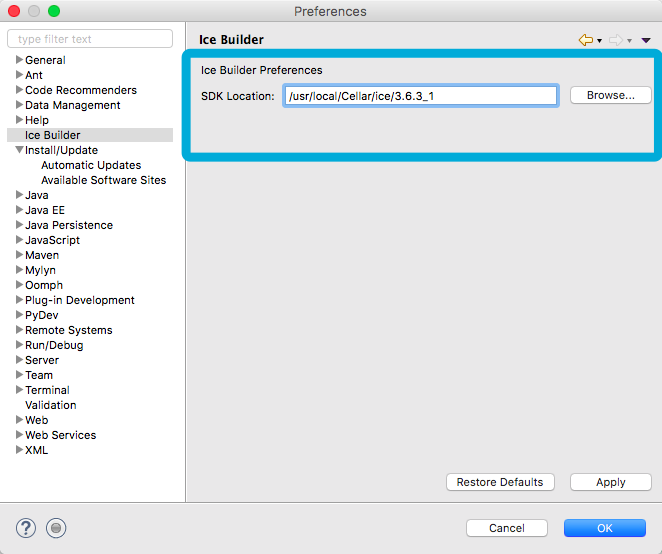This screenshot has width=662, height=554.
Task: Select the Team category label
Action: point(39,375)
